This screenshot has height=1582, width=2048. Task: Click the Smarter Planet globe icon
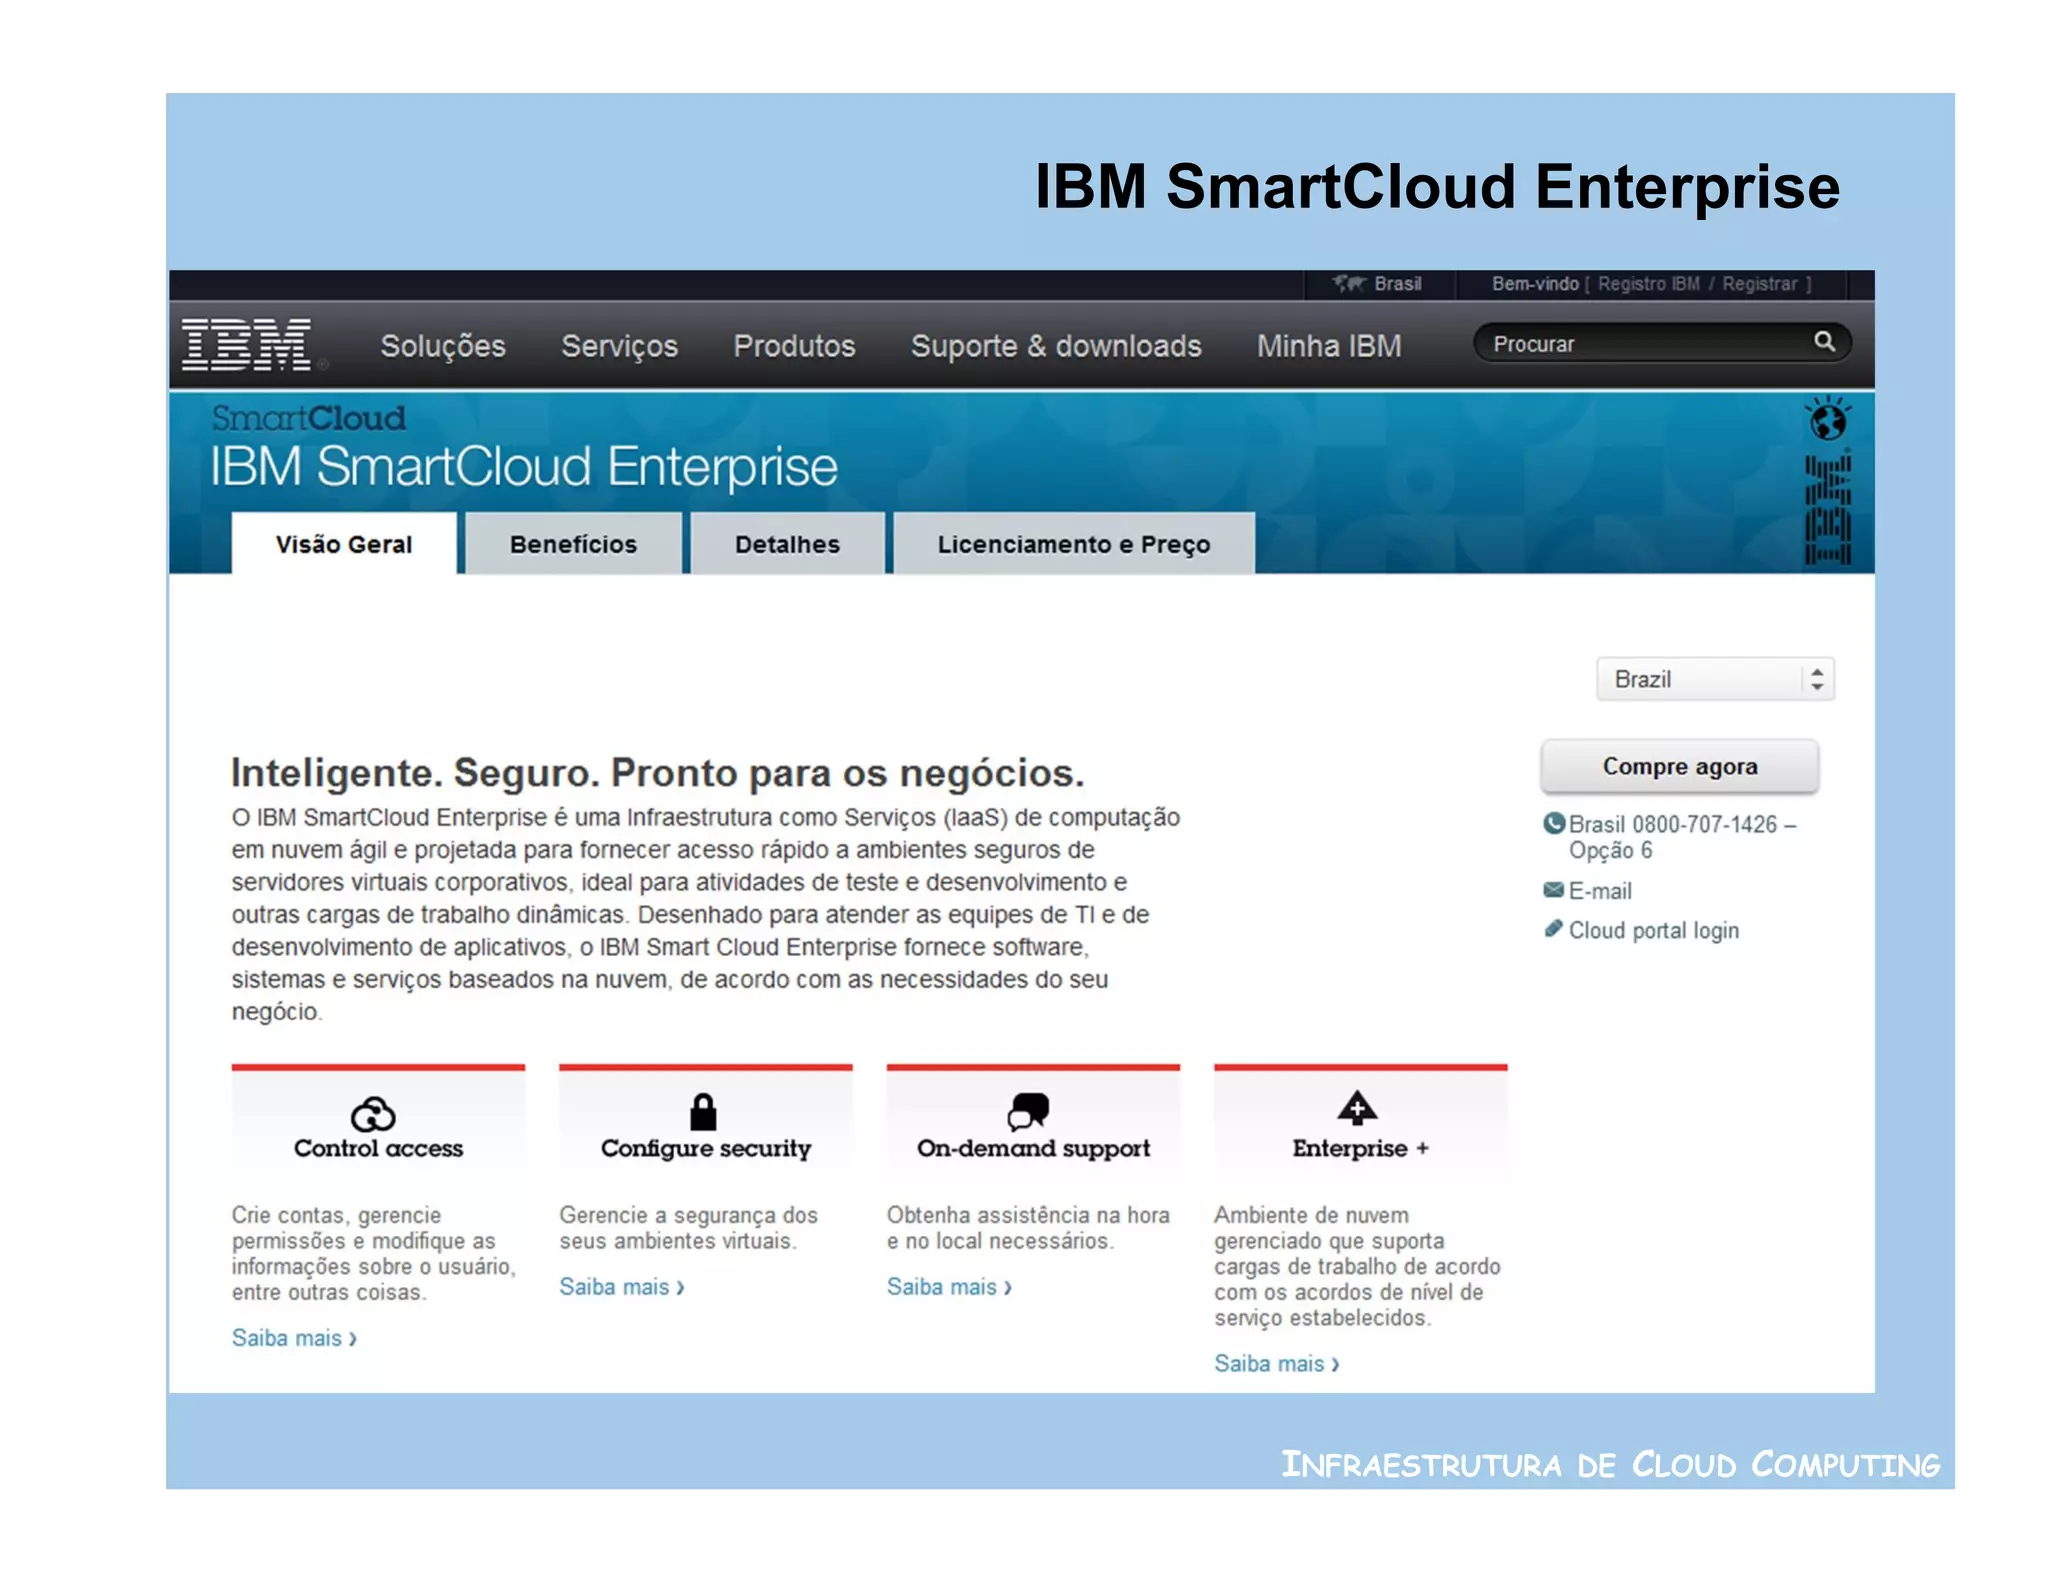pos(1827,419)
